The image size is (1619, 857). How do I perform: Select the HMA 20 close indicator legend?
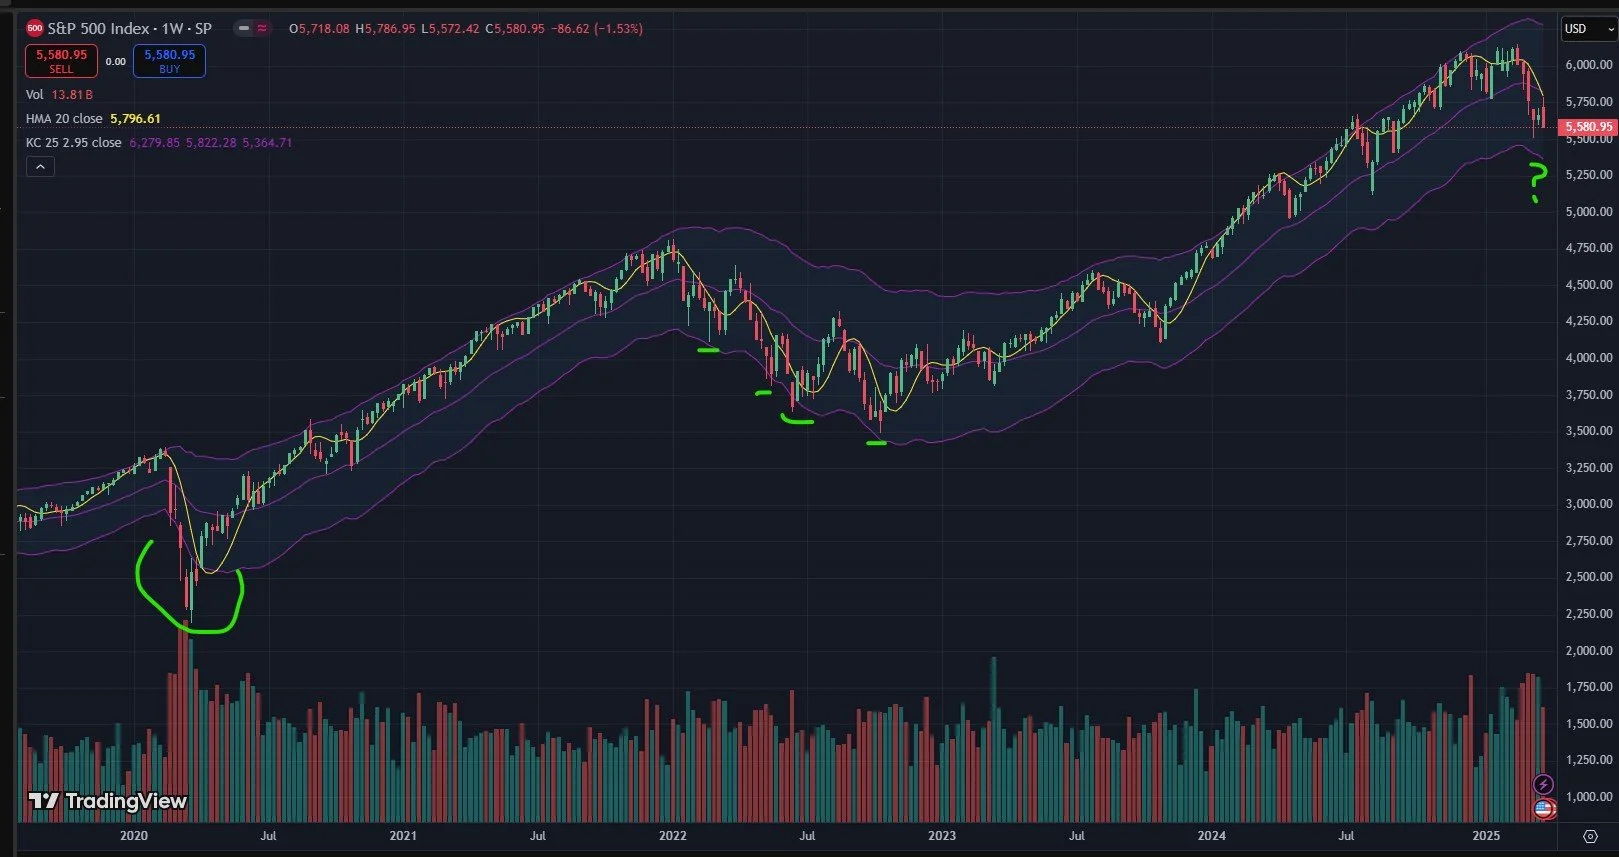[64, 118]
